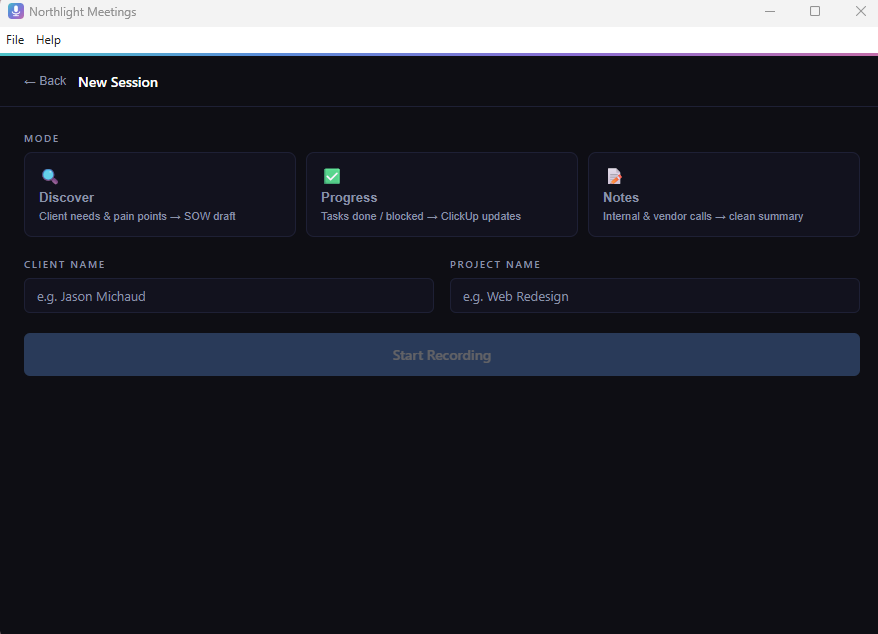Minimize the Northlight Meetings window

[x=770, y=11]
